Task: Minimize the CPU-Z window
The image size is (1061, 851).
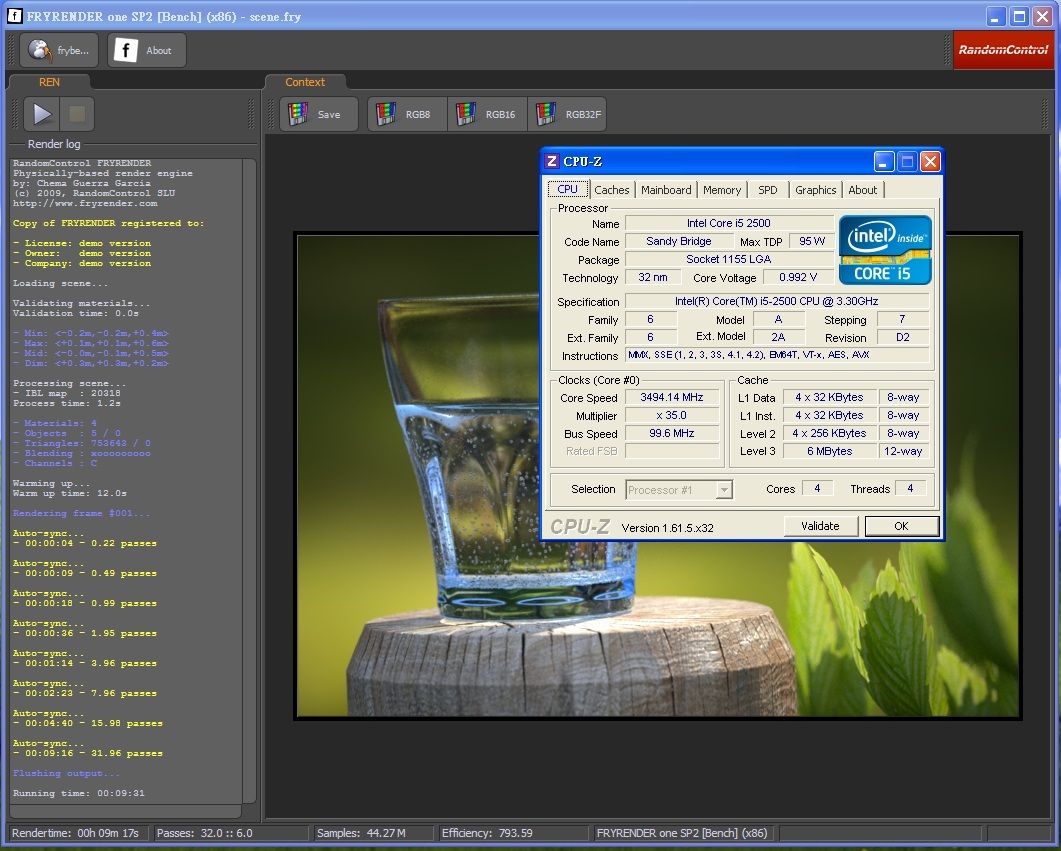Action: 883,162
